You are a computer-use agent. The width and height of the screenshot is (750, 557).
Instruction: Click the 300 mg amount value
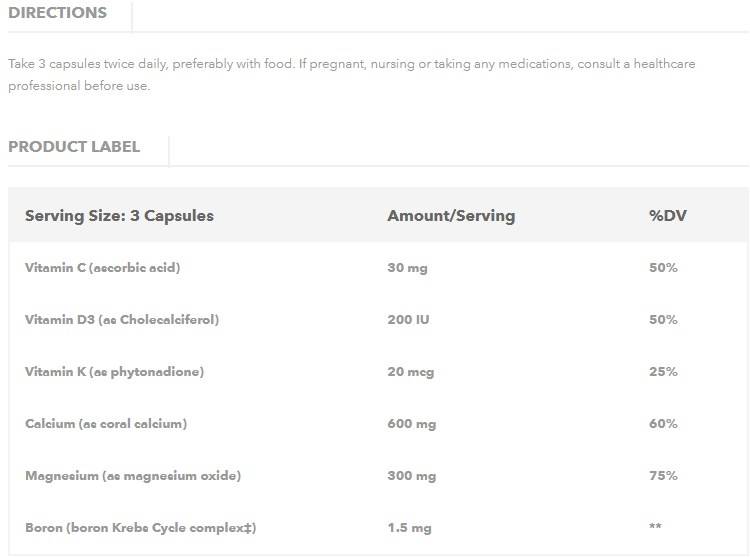411,475
